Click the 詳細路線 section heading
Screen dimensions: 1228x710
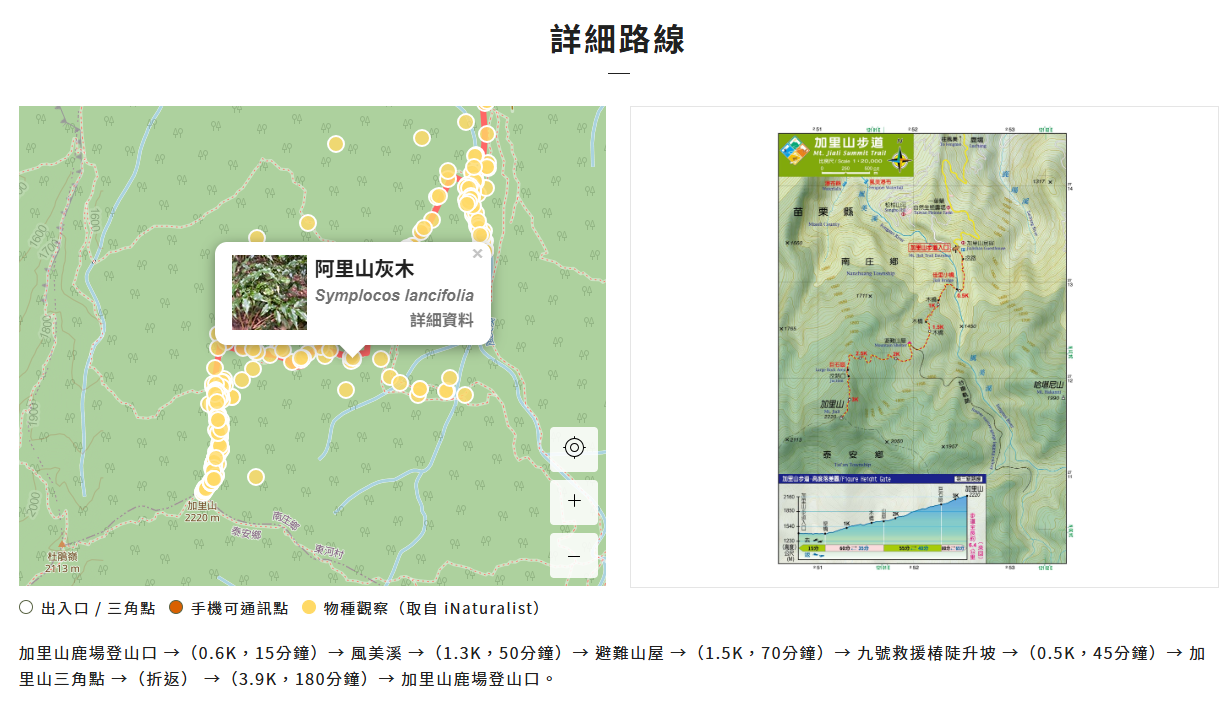pyautogui.click(x=618, y=40)
